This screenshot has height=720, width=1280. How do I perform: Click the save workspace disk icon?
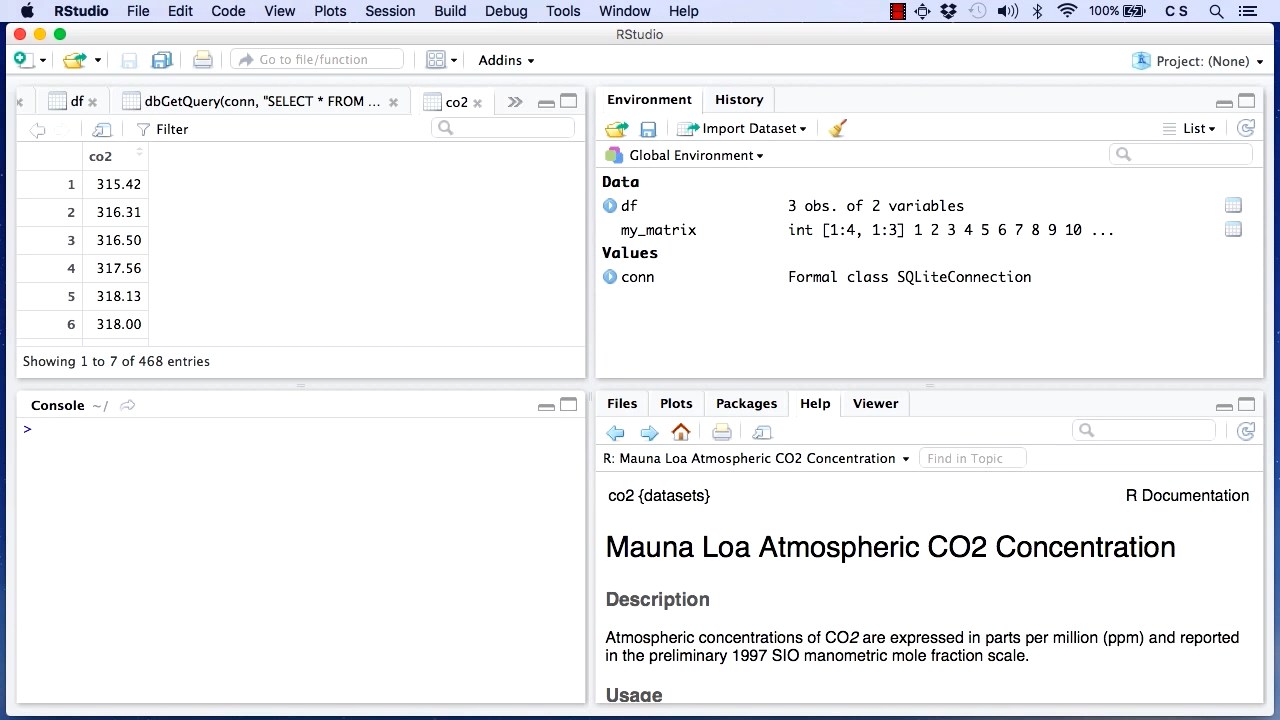click(648, 129)
